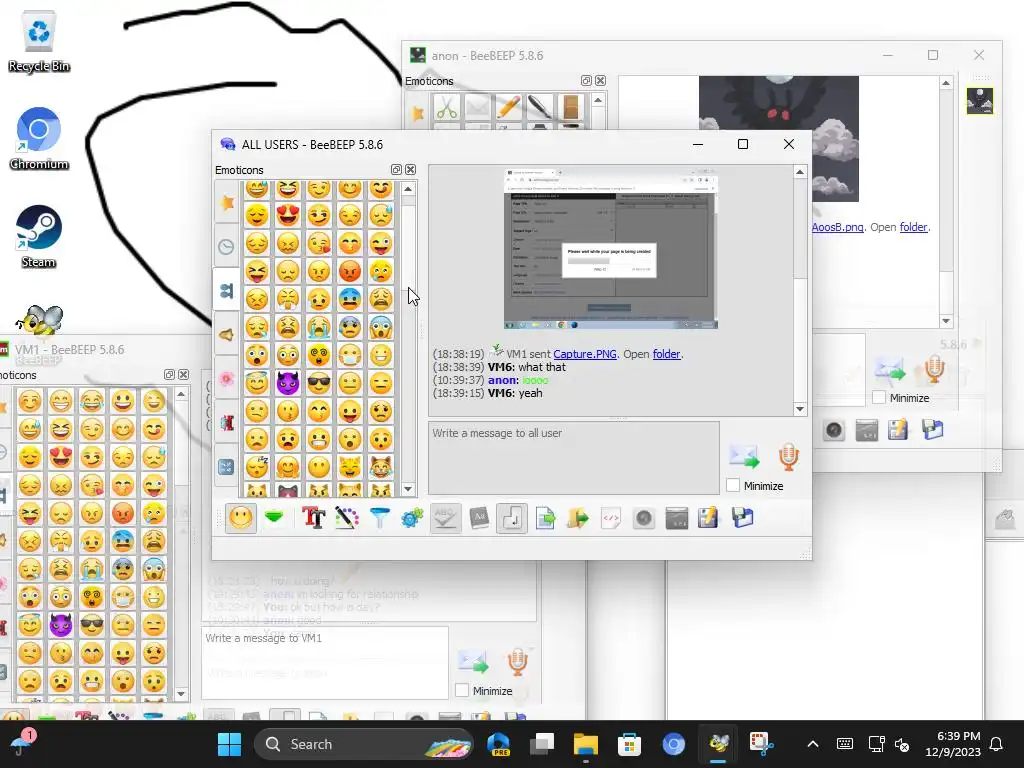1024x768 pixels.
Task: Expand hidden system tray icons chevron
Action: pyautogui.click(x=813, y=744)
